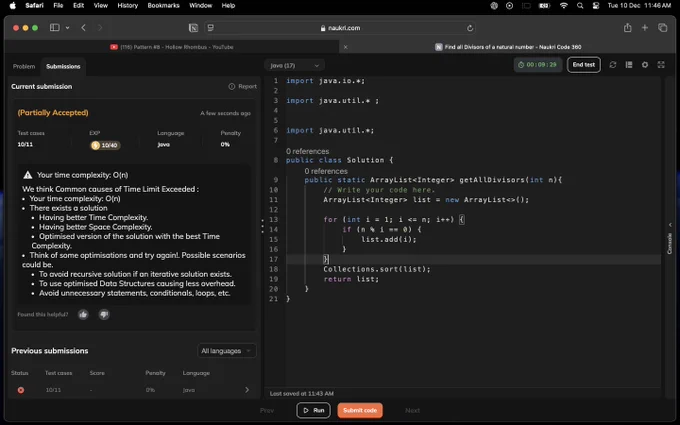The image size is (680, 425).
Task: Reset code with the refresh icon
Action: (613, 65)
